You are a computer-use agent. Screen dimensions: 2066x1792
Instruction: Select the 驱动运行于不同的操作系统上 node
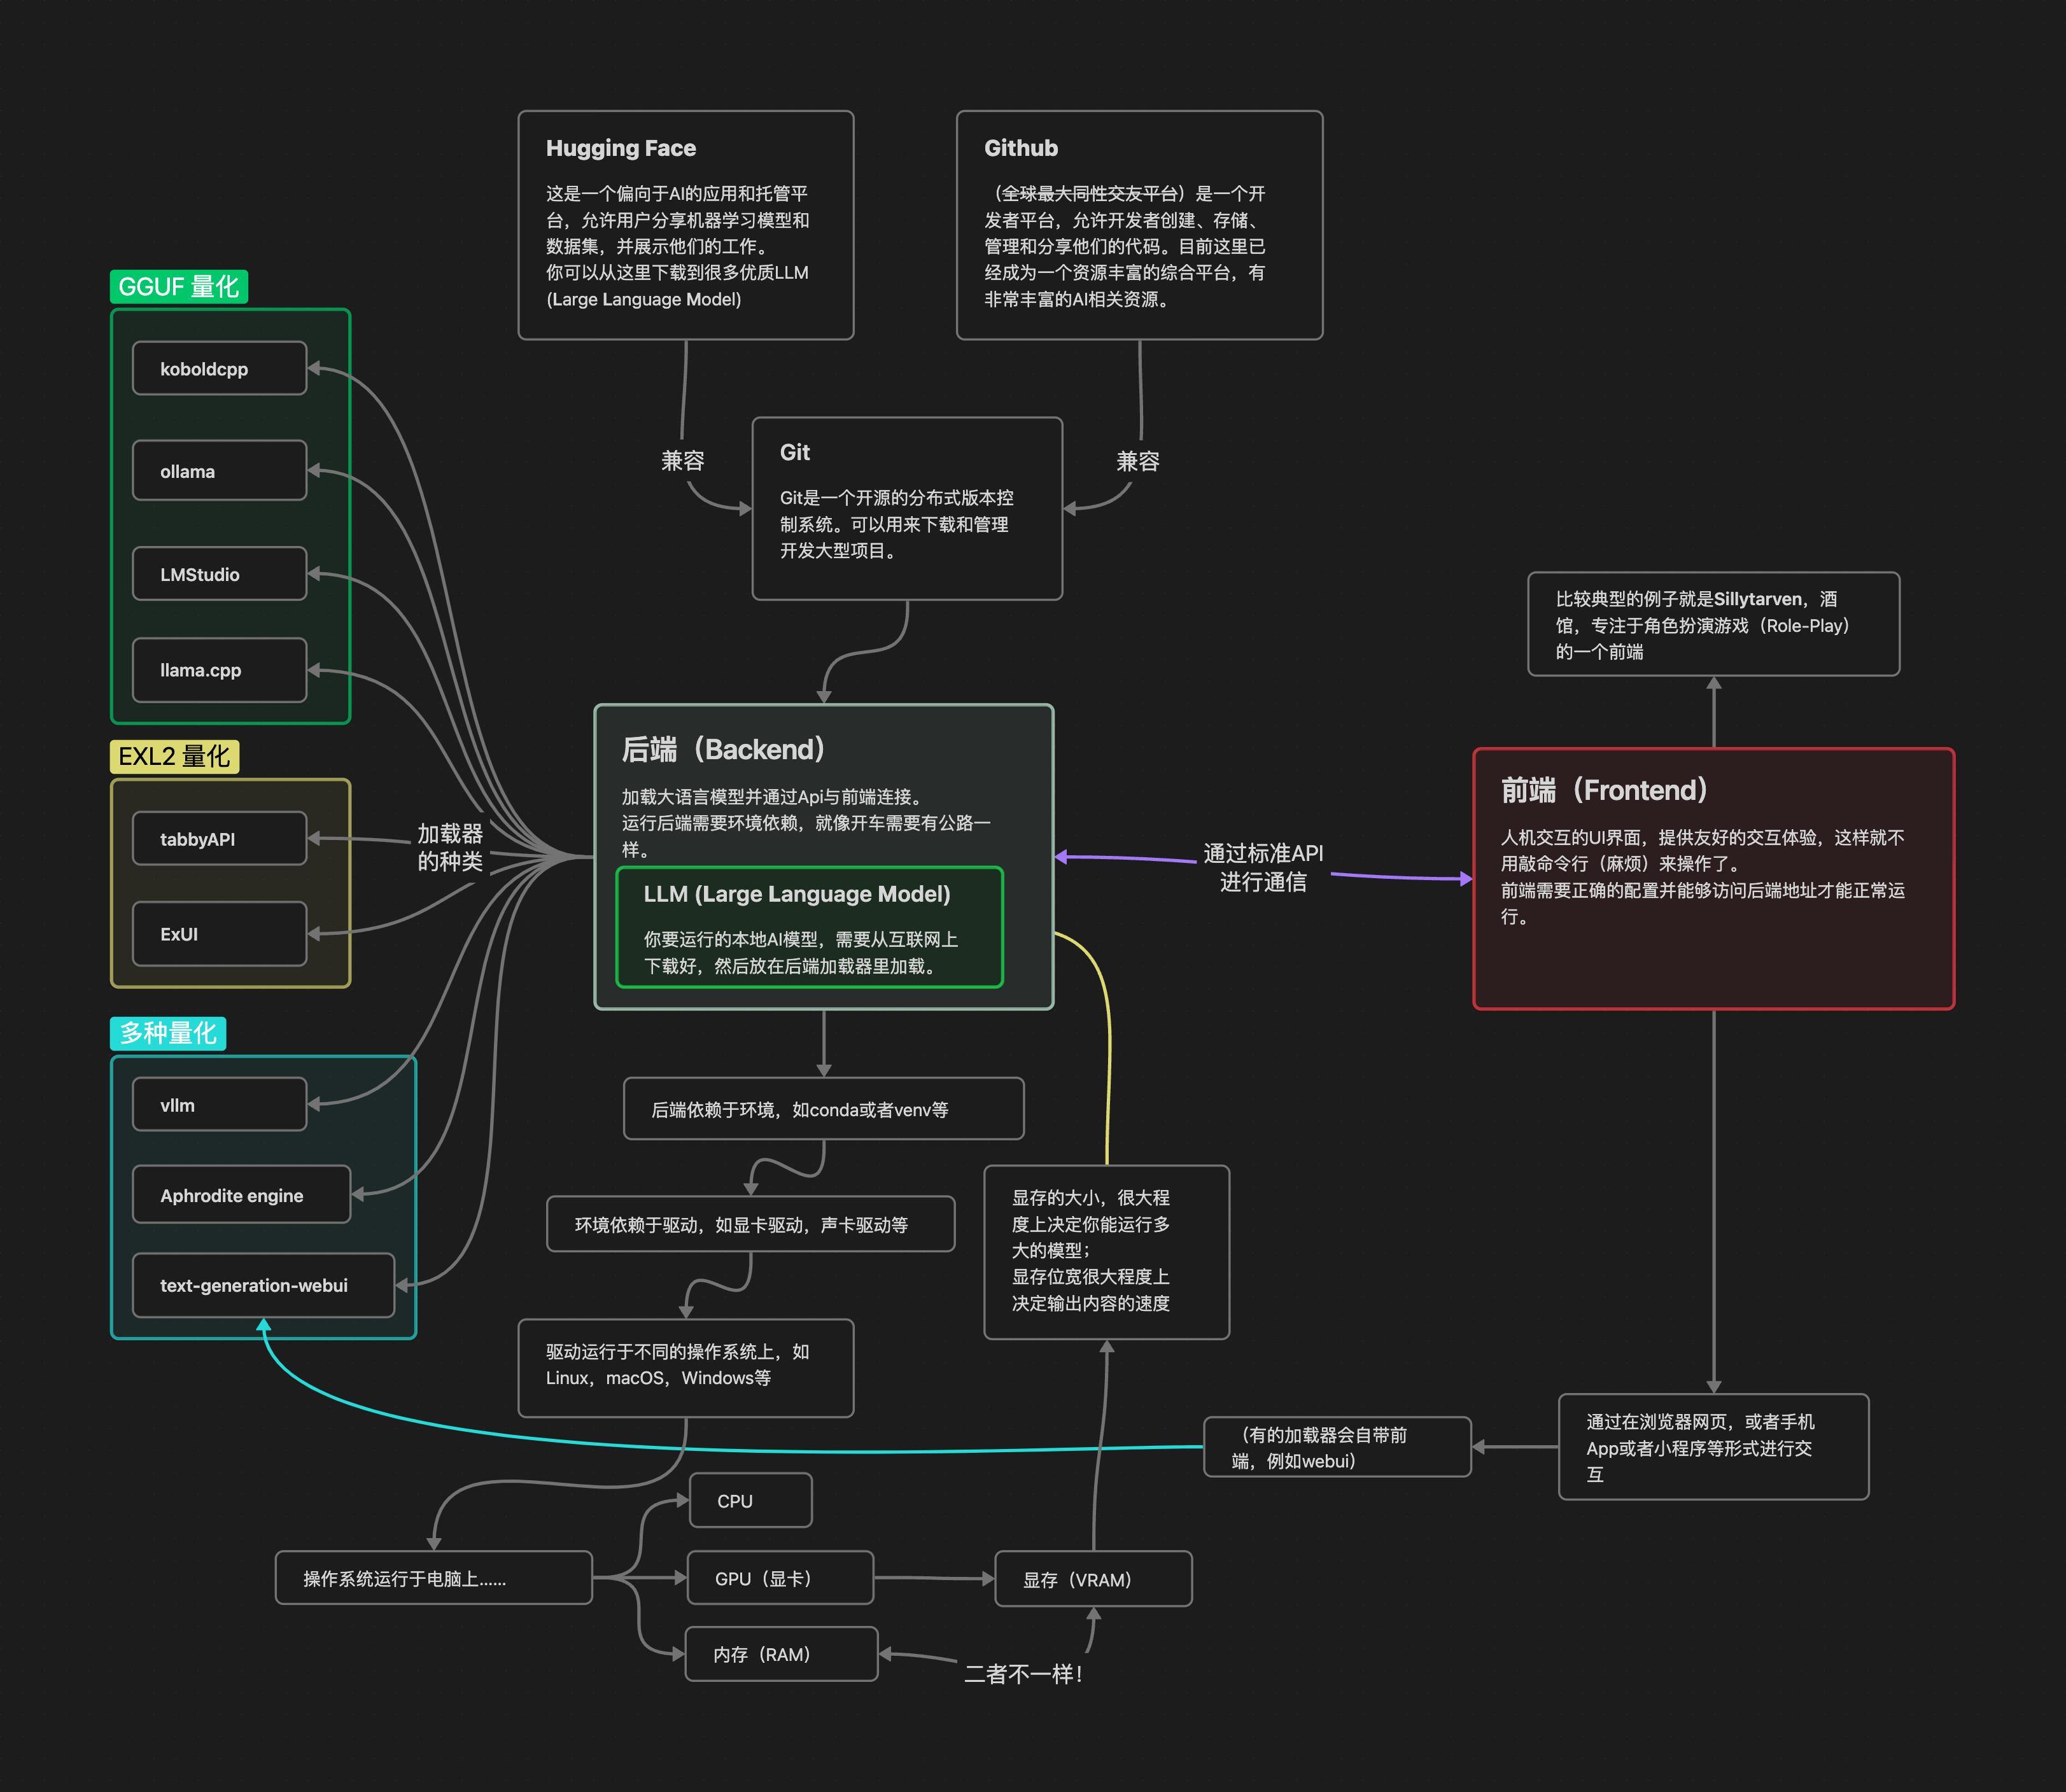686,1368
